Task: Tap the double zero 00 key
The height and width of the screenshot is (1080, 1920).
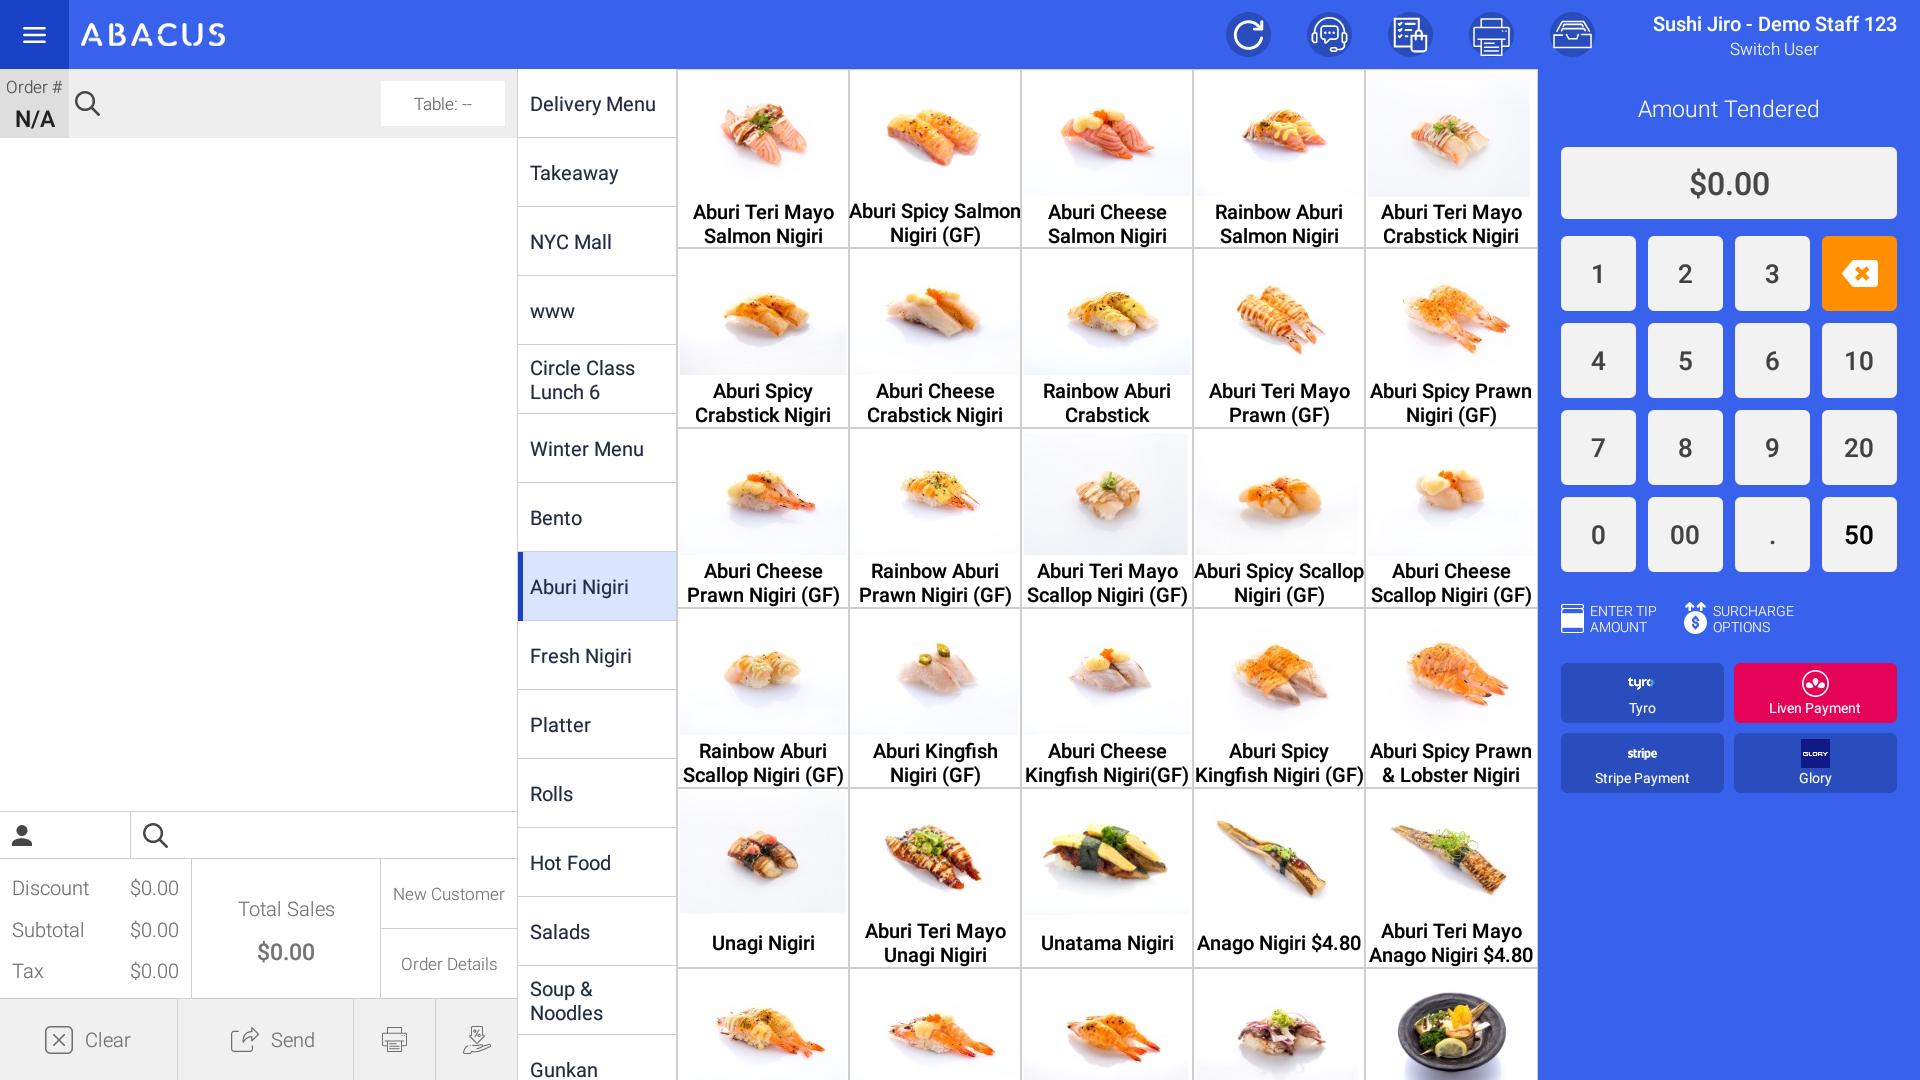Action: [1685, 534]
